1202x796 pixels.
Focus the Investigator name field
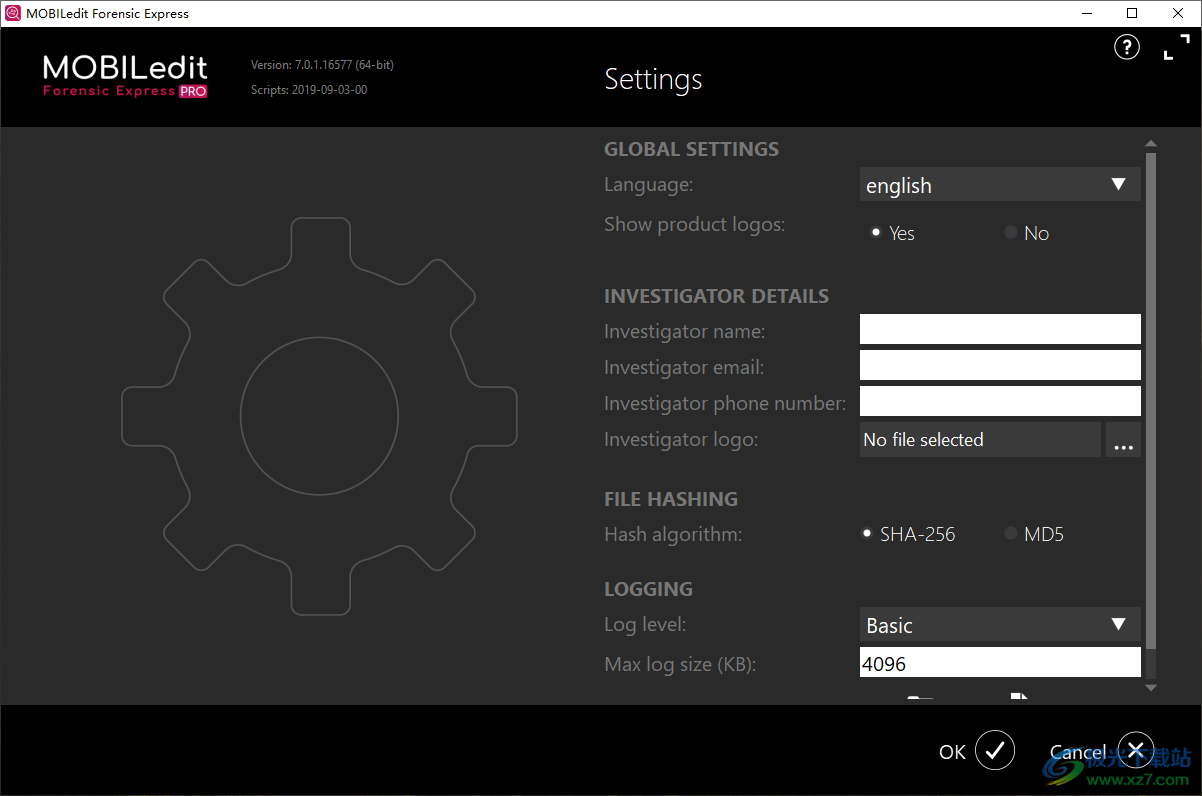1000,329
